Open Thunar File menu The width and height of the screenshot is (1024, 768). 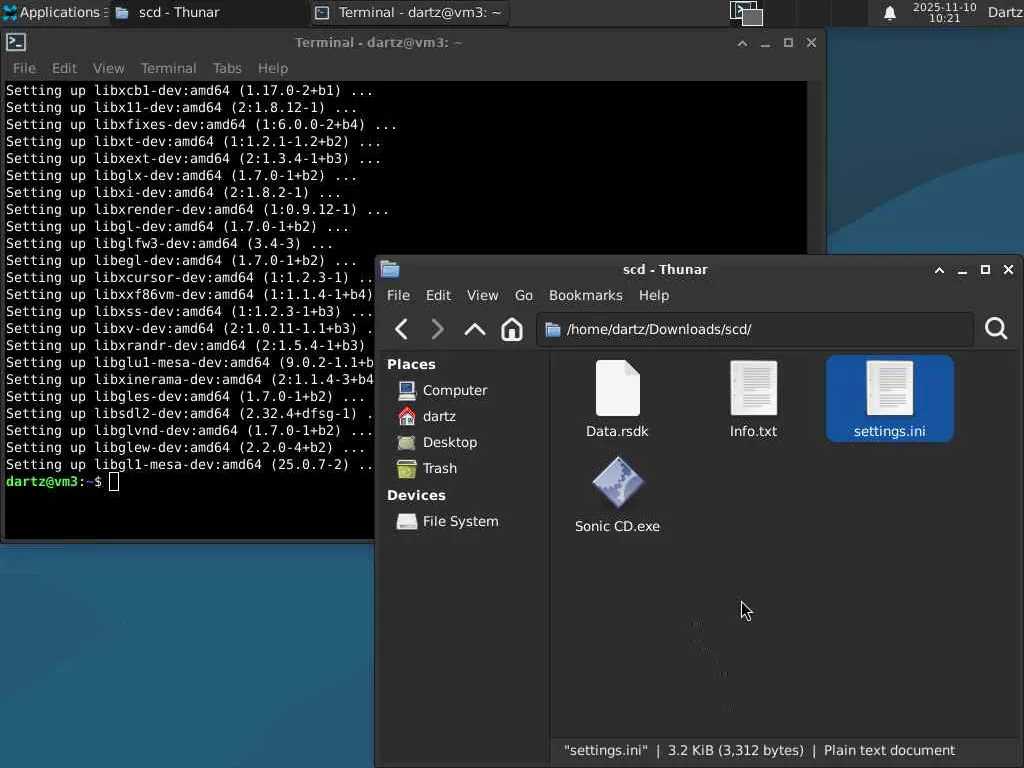coord(398,295)
